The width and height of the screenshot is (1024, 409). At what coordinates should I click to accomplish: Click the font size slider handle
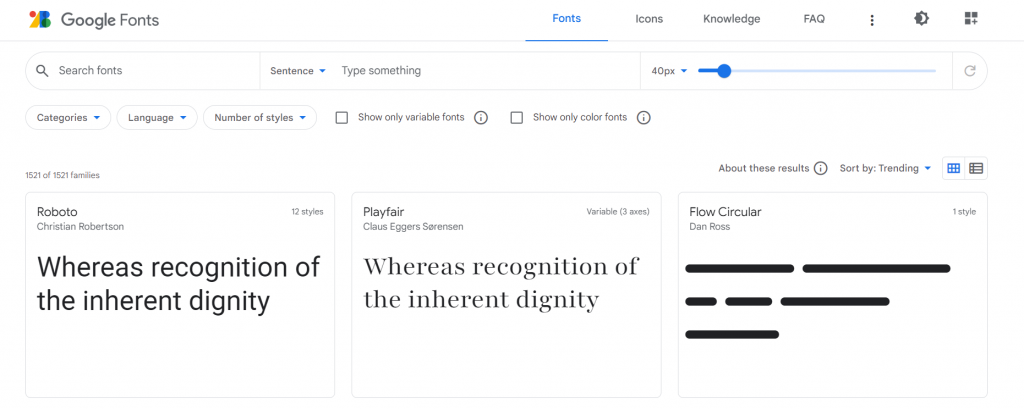[724, 71]
